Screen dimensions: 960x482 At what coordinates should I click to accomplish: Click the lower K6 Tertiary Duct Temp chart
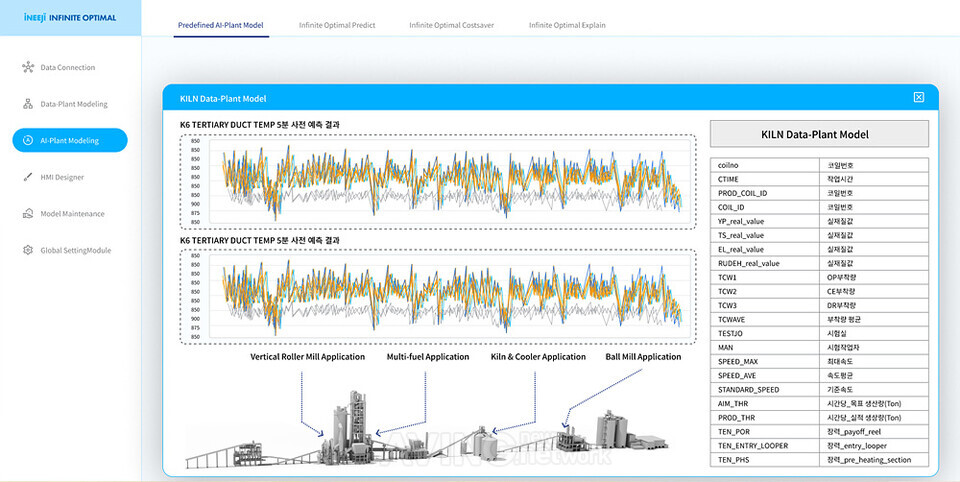[x=438, y=296]
